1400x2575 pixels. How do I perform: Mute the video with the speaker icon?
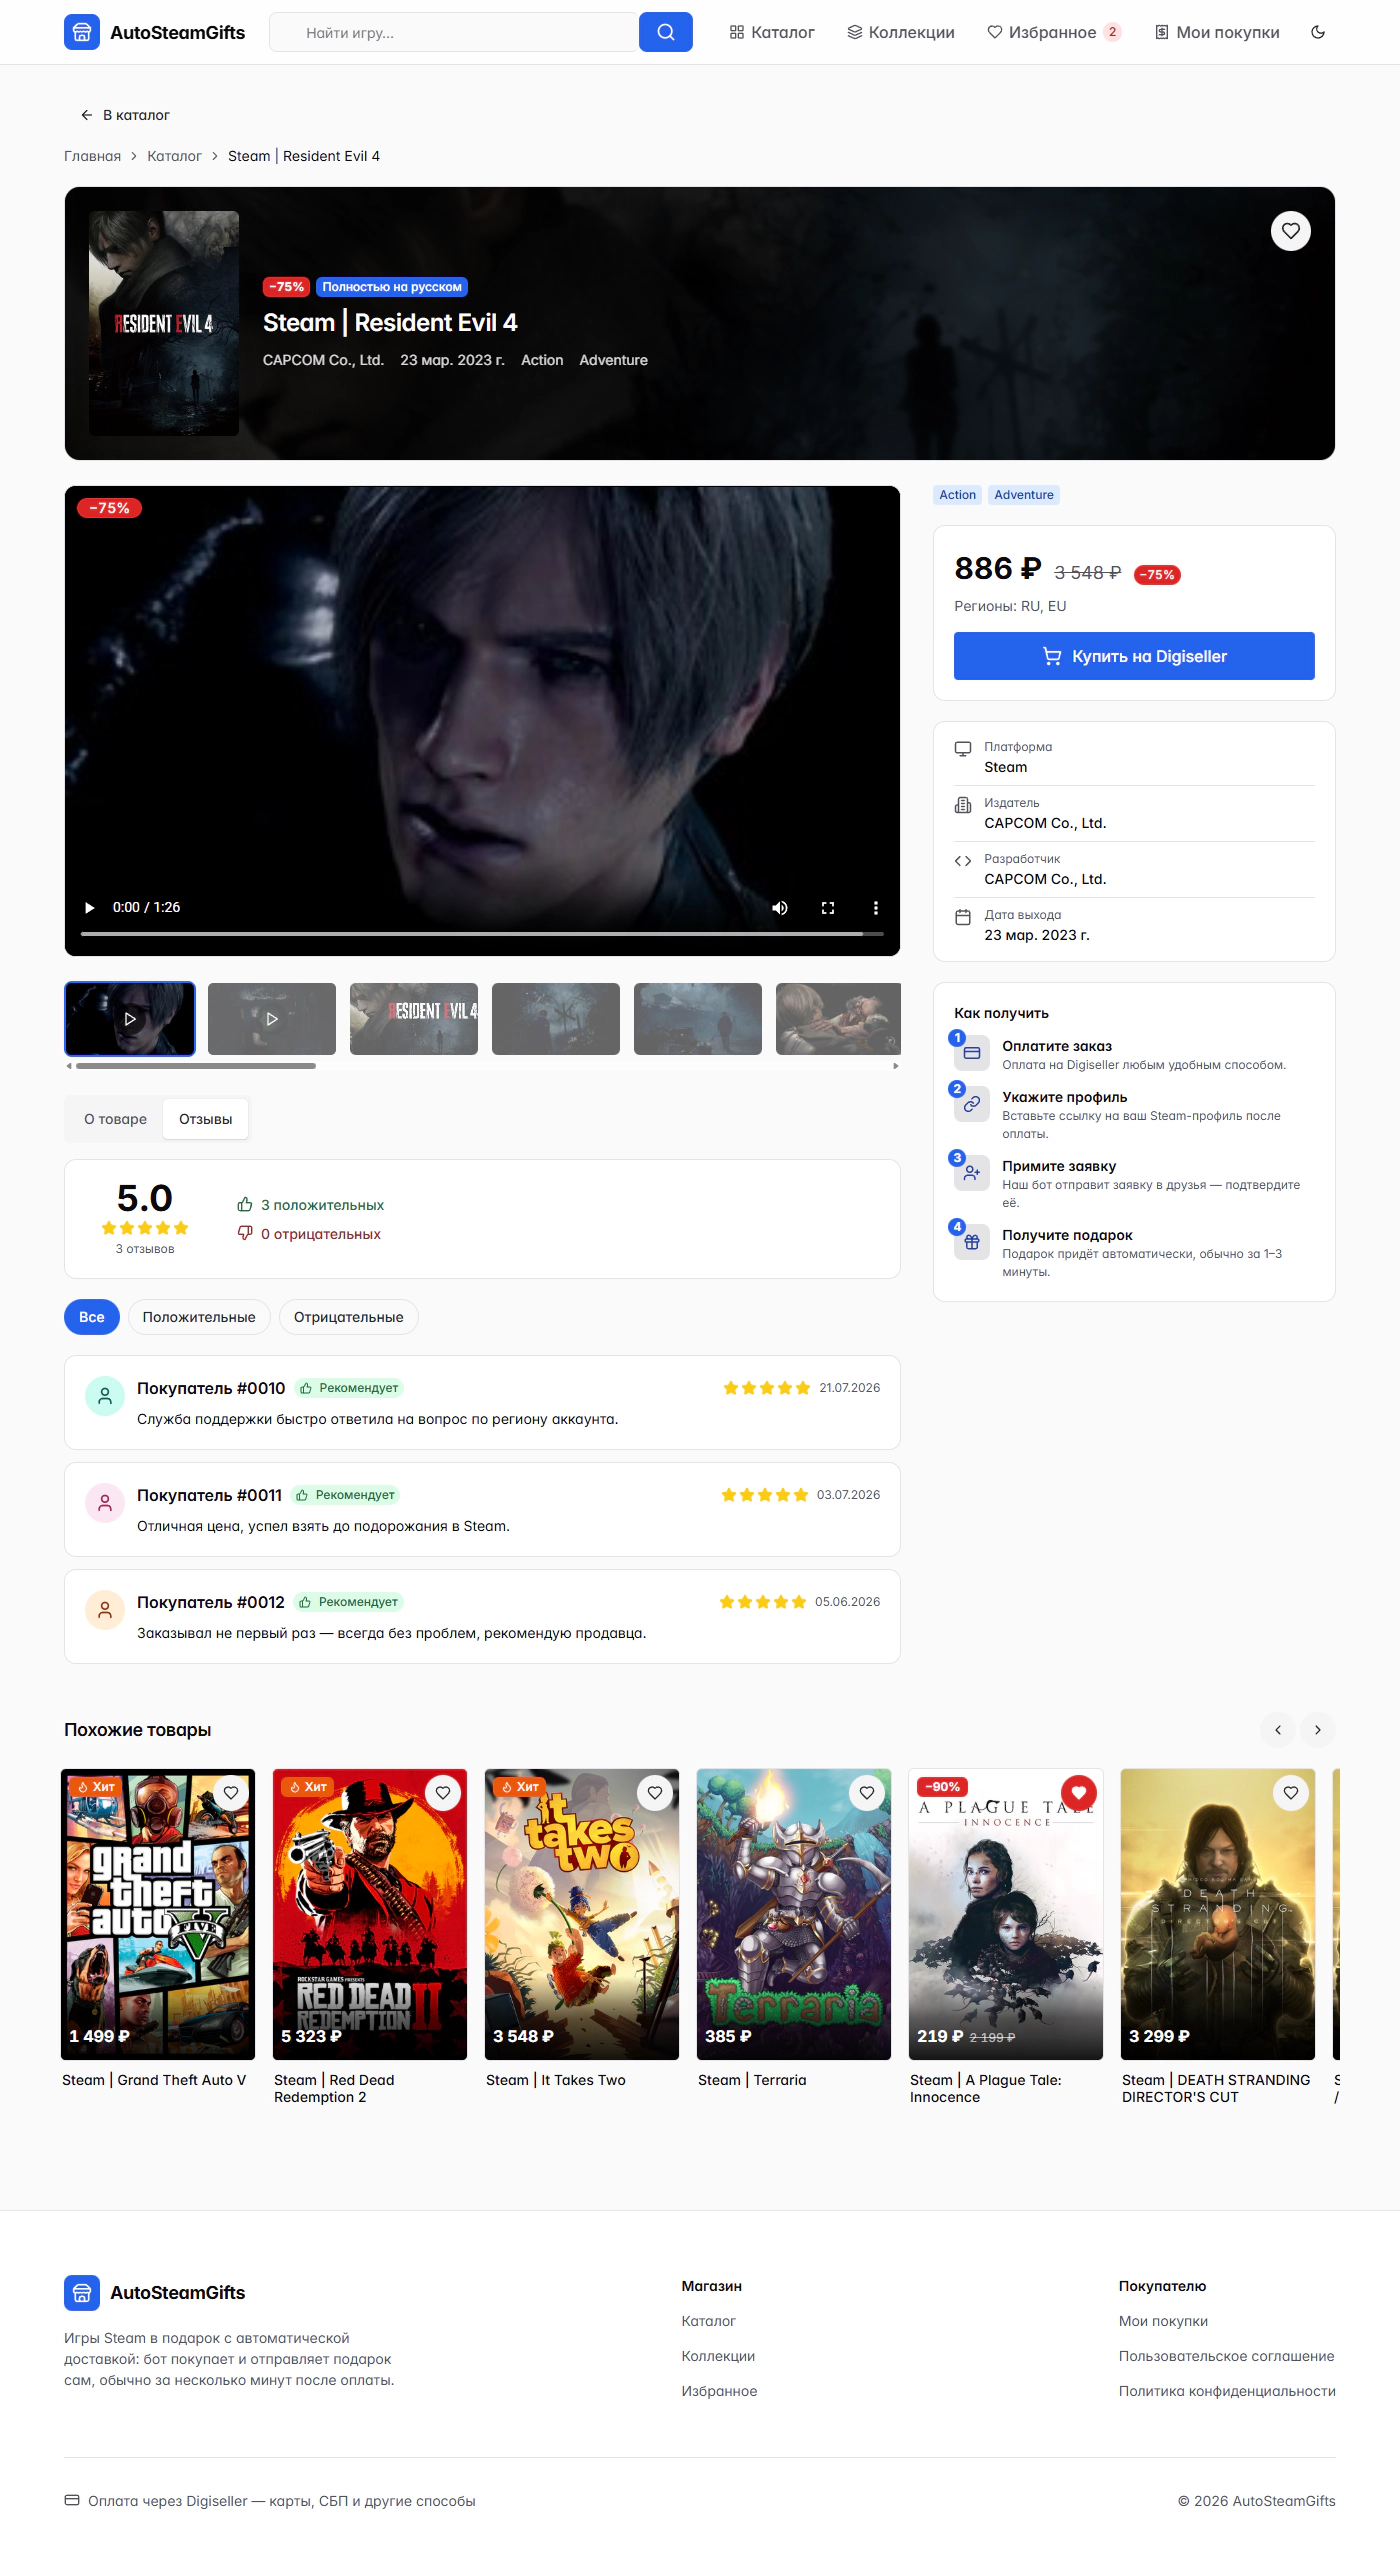click(780, 907)
